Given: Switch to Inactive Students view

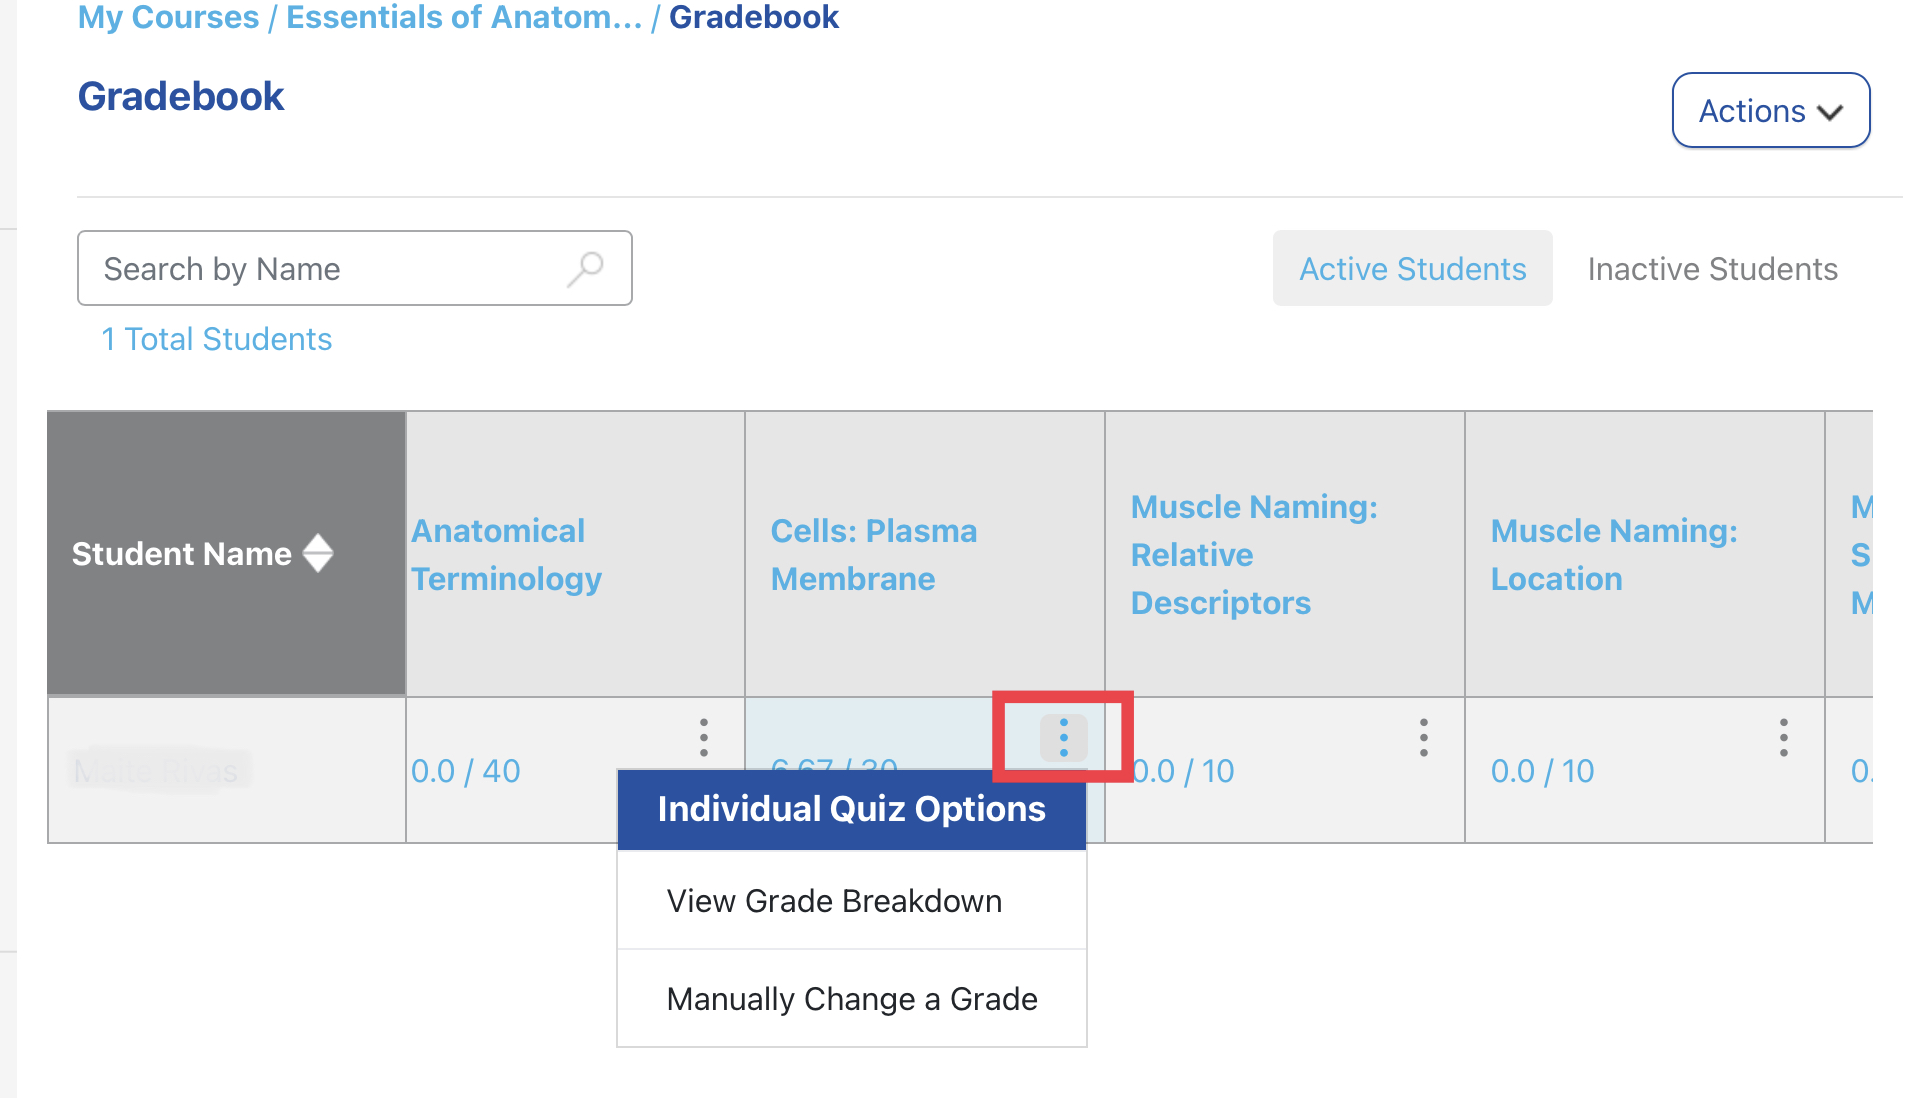Looking at the screenshot, I should 1712,268.
